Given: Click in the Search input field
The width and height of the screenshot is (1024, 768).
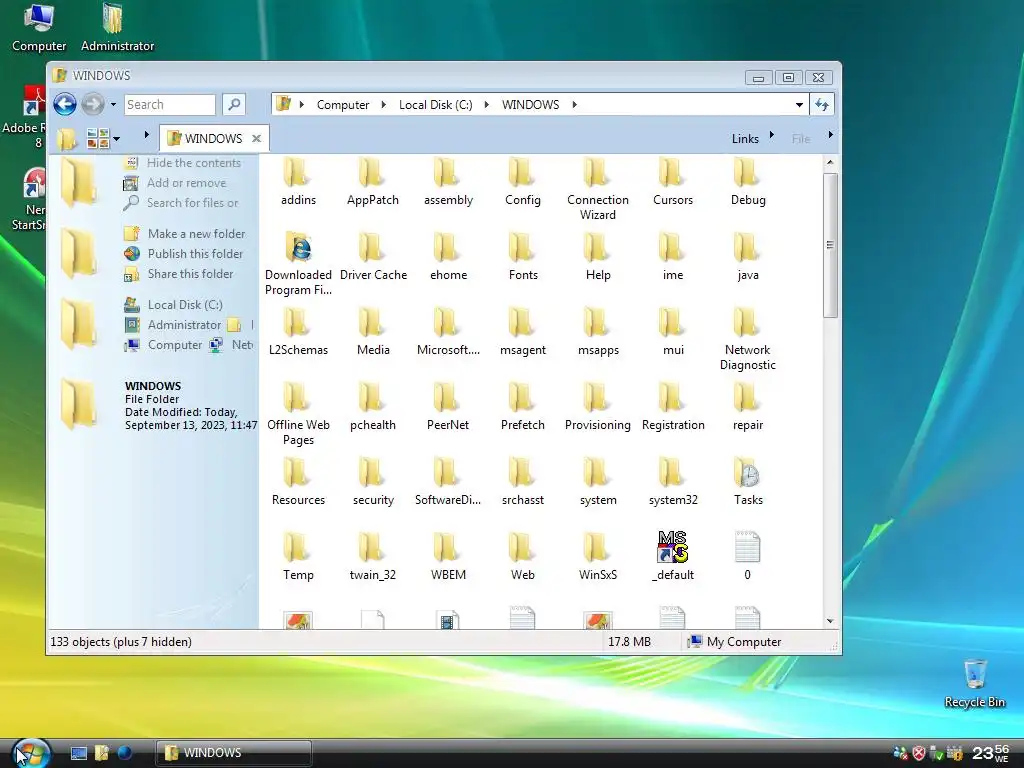Looking at the screenshot, I should pyautogui.click(x=169, y=104).
